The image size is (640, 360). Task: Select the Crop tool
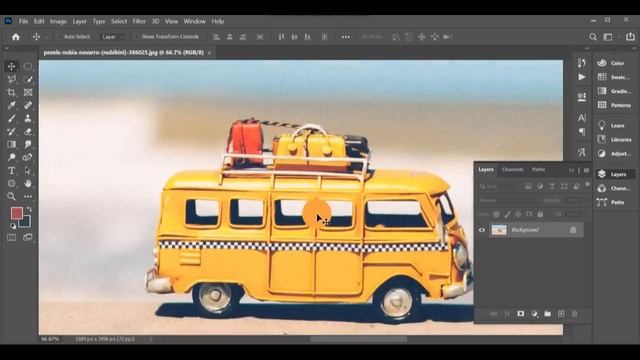point(11,92)
